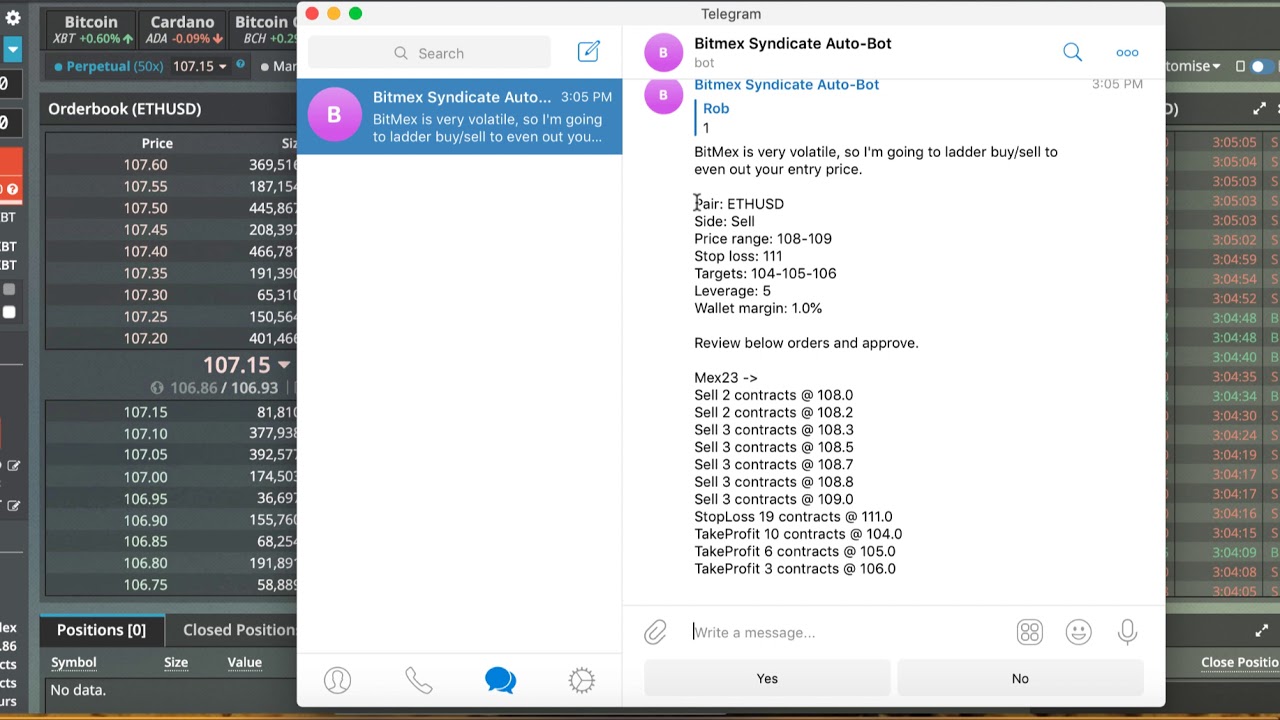The width and height of the screenshot is (1280, 720).
Task: Click the globe index price icon in orderbook
Action: tap(157, 387)
